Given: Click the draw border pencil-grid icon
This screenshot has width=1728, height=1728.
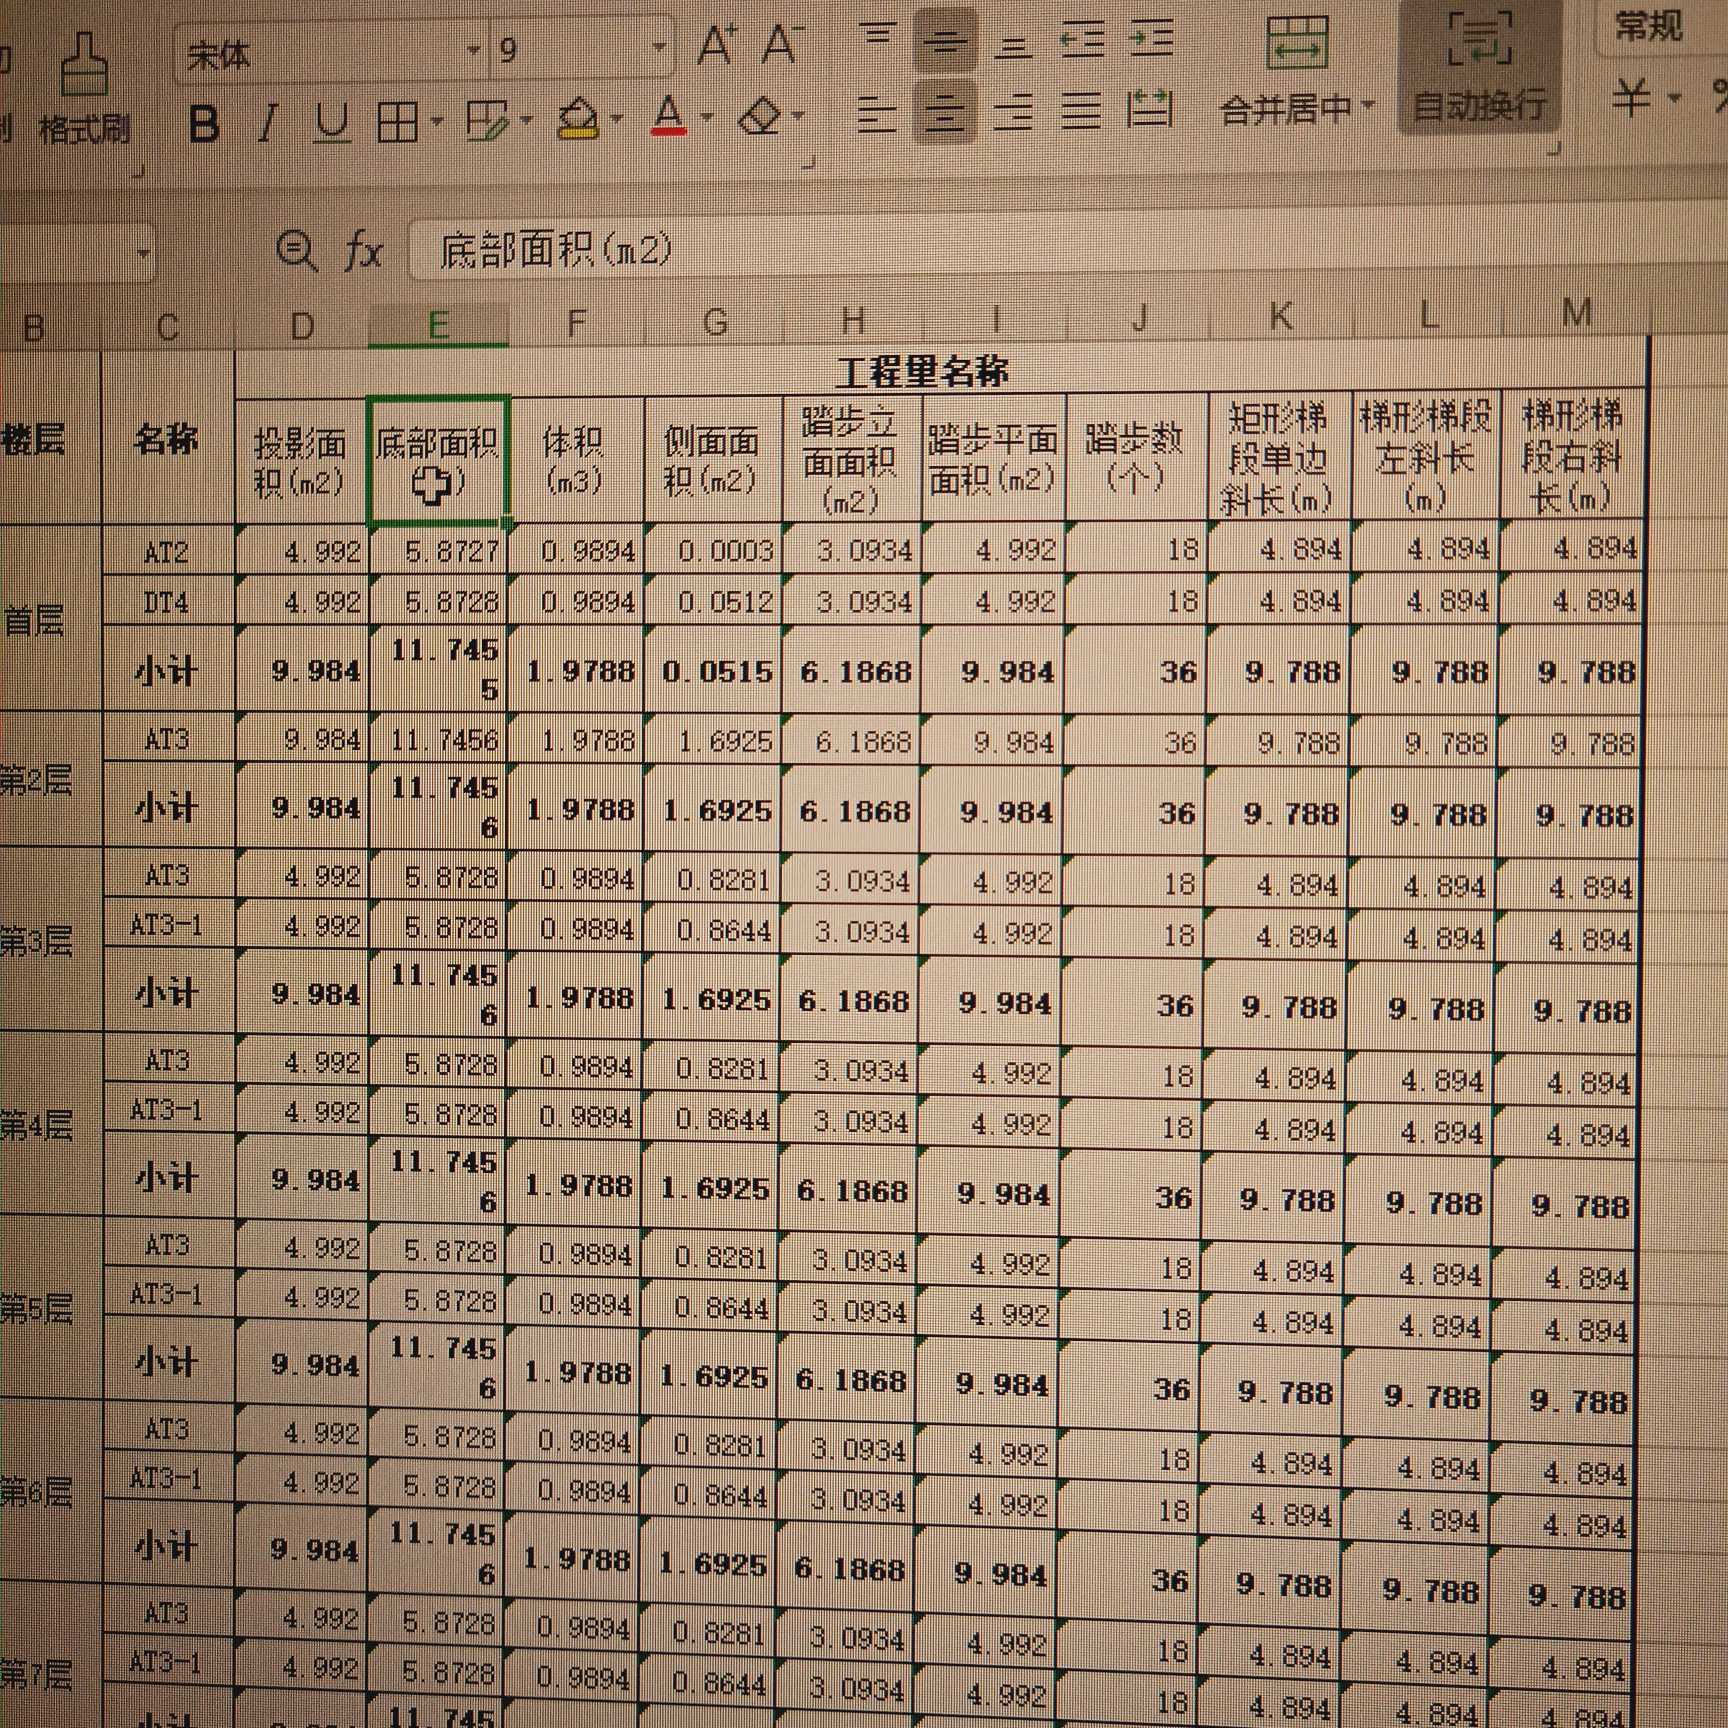Looking at the screenshot, I should point(488,121).
